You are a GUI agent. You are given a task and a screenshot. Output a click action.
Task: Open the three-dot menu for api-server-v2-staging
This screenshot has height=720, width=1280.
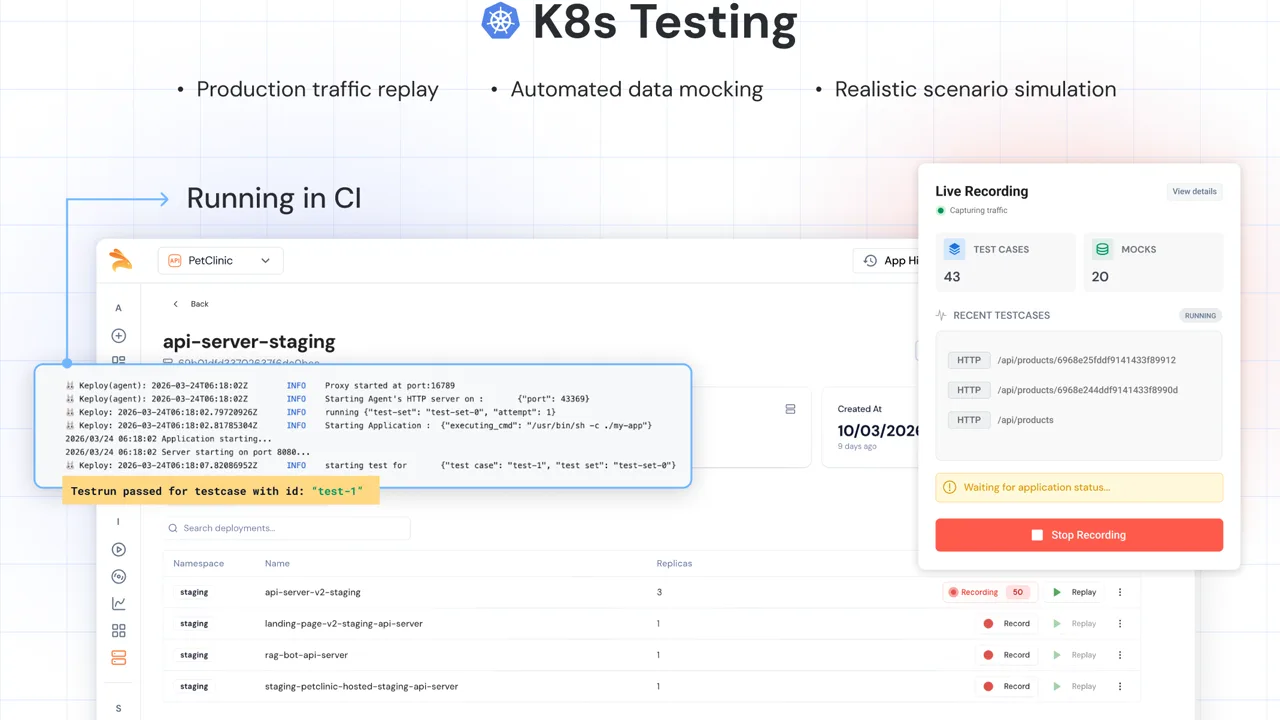(1120, 592)
